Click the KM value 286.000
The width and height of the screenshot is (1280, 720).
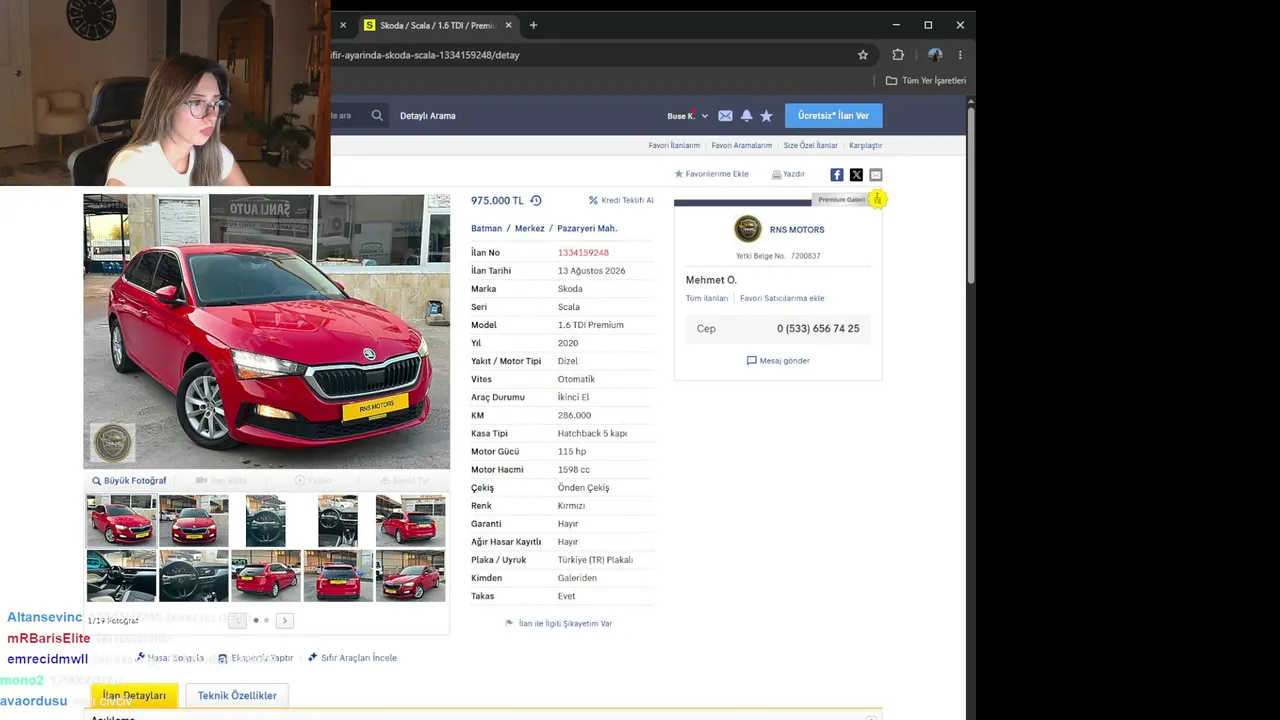[x=574, y=416]
